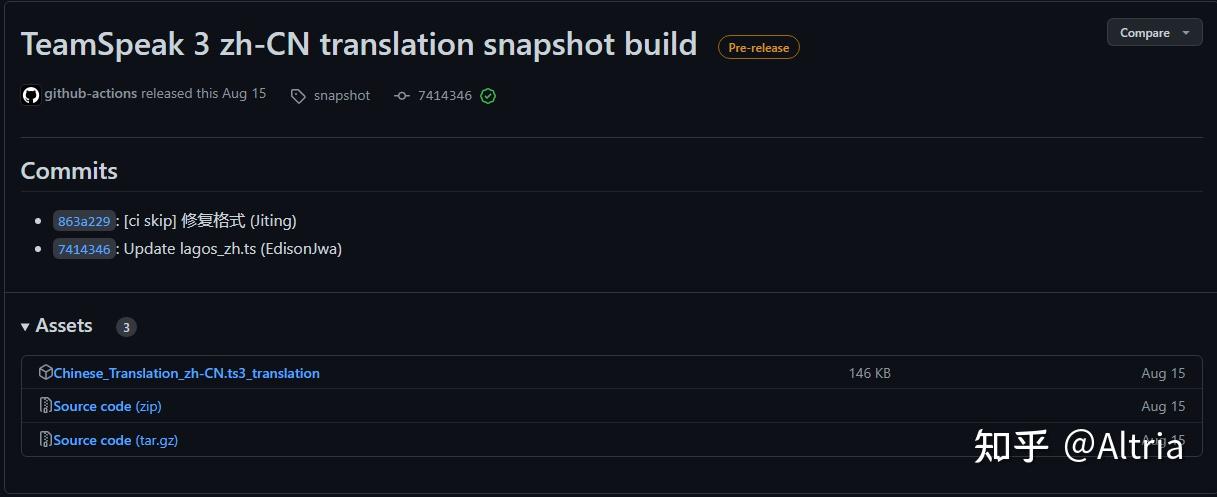Click the release title TeamSpeak 3 zh-CN translation
Viewport: 1217px width, 497px height.
pyautogui.click(x=359, y=44)
